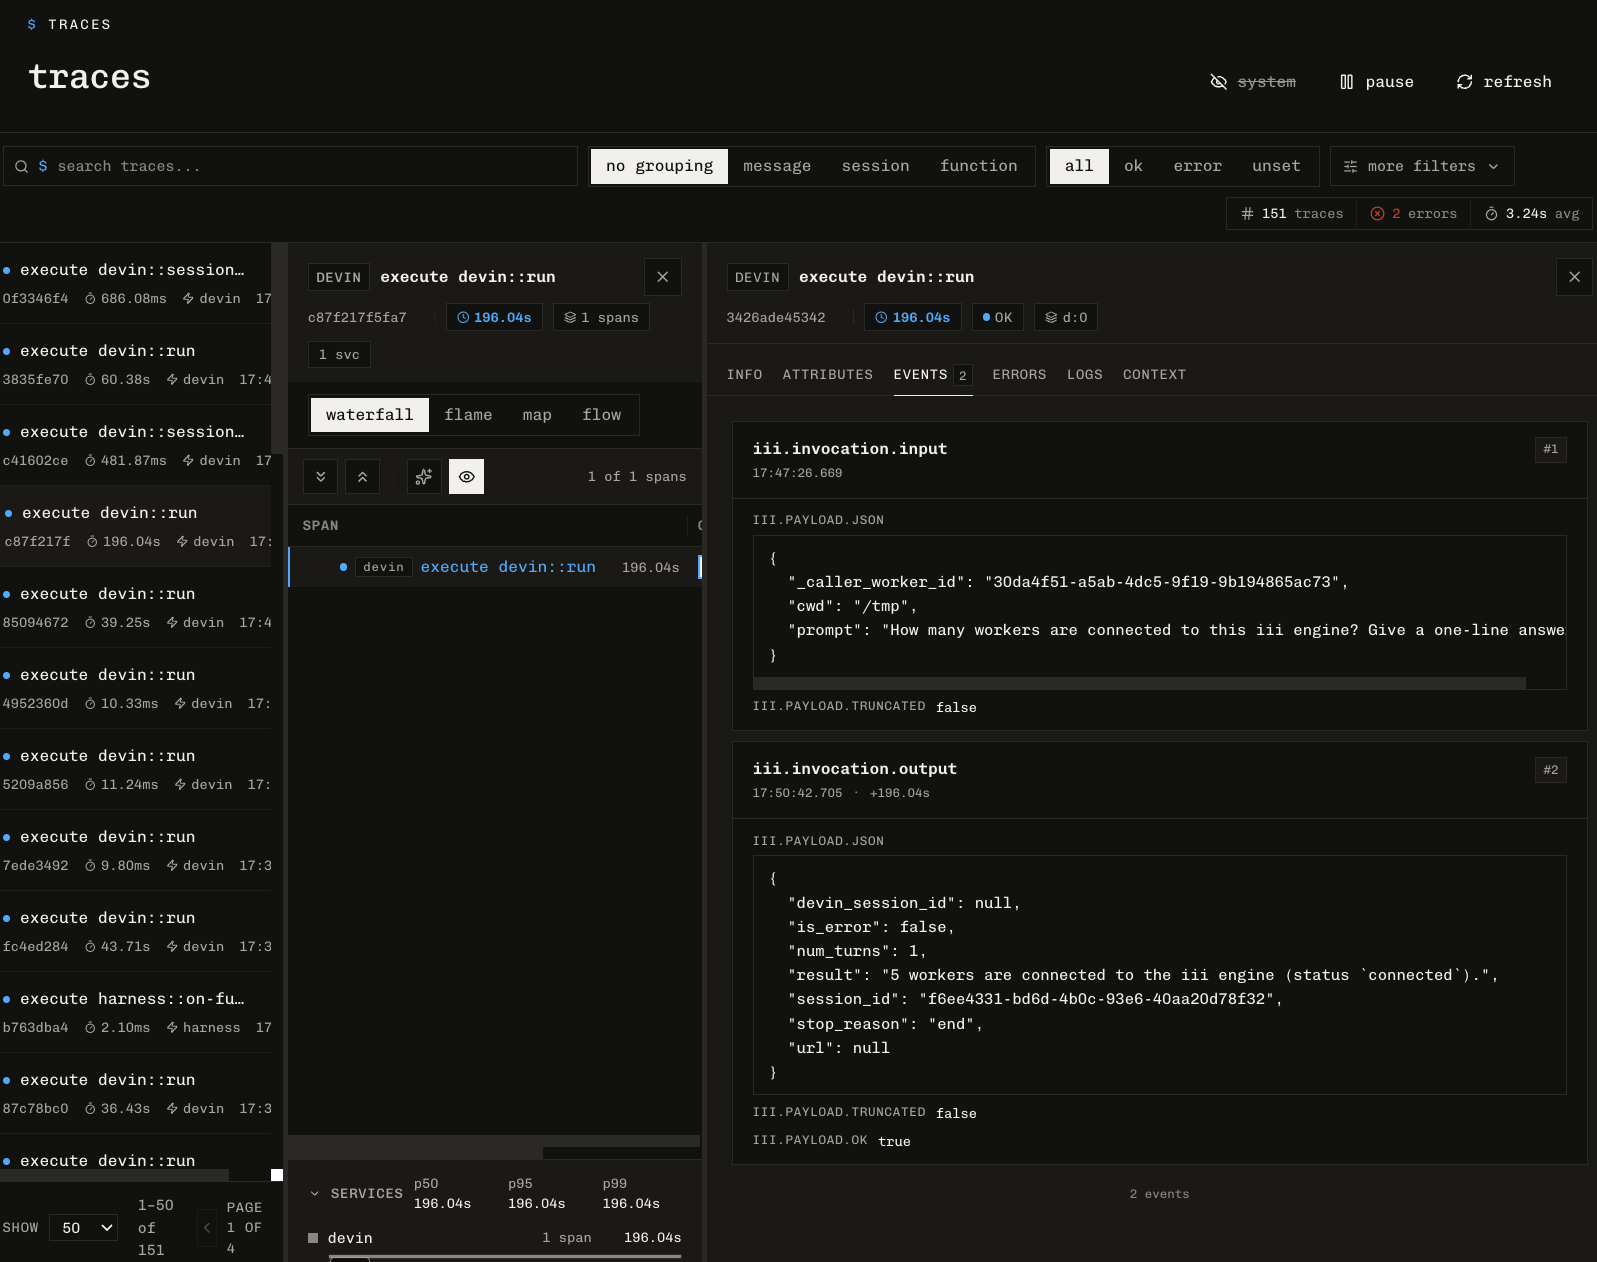The height and width of the screenshot is (1262, 1597).
Task: Expand all spans with double chevron down
Action: [x=321, y=477]
